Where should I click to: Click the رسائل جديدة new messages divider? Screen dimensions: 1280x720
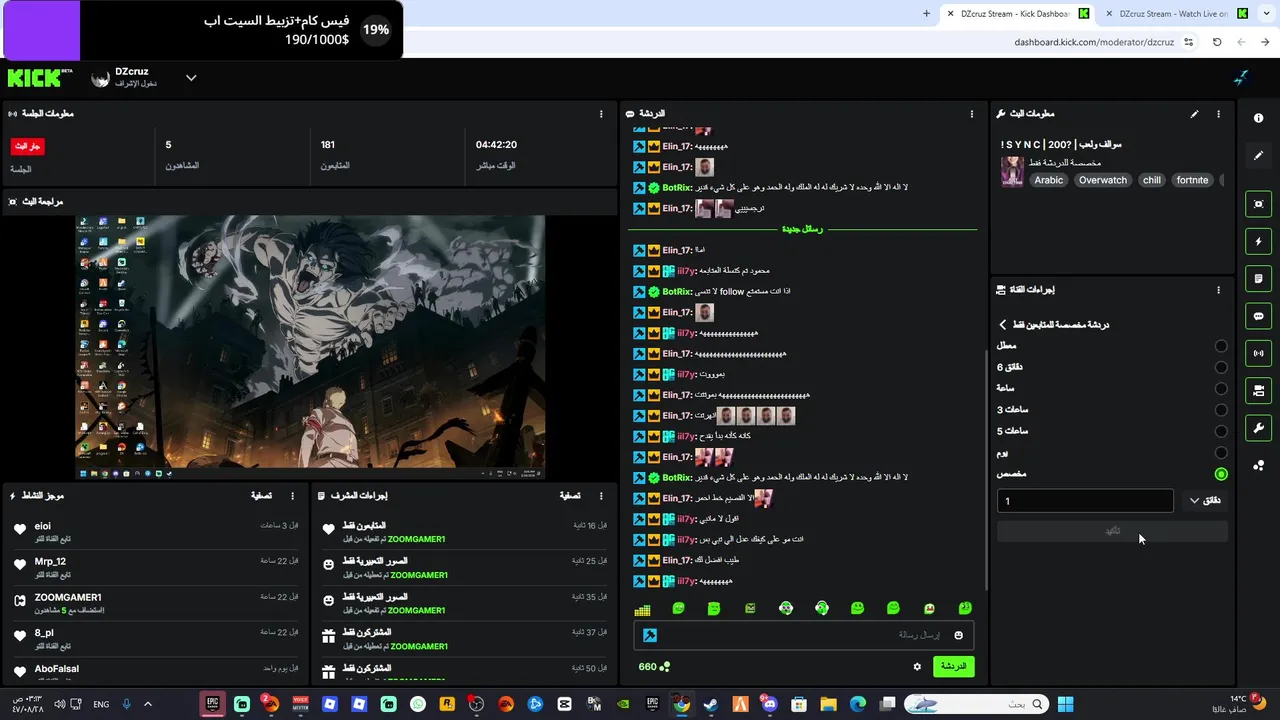tap(802, 229)
